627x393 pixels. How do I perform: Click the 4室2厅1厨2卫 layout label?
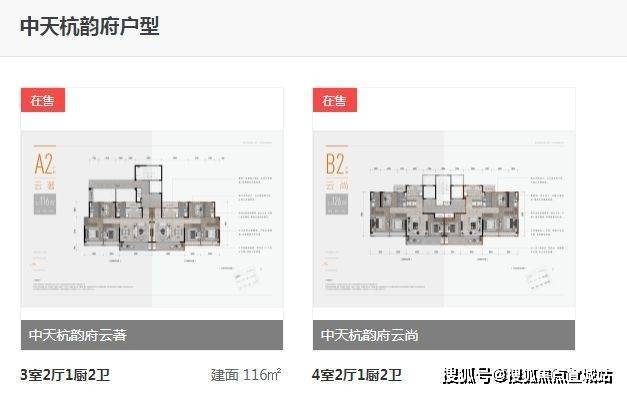357,375
